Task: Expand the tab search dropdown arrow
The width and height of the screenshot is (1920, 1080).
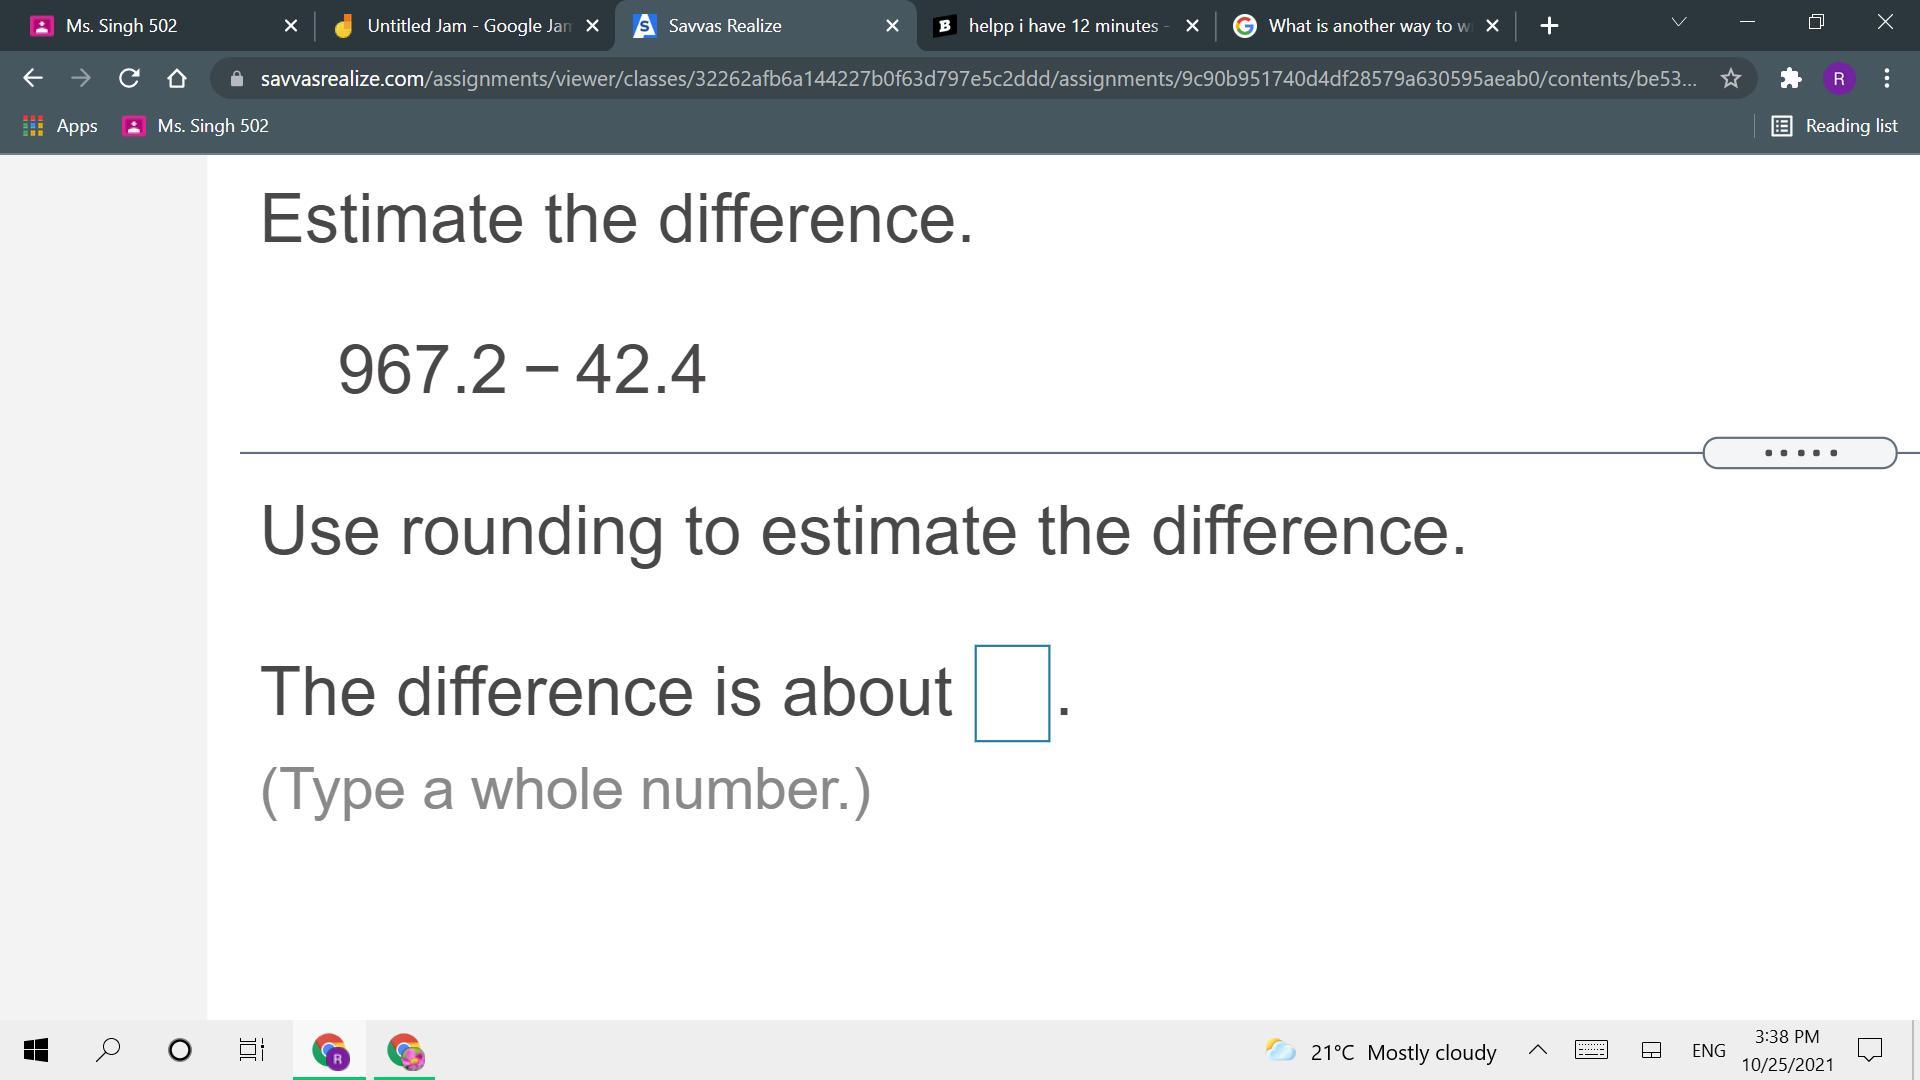Action: point(1679,22)
